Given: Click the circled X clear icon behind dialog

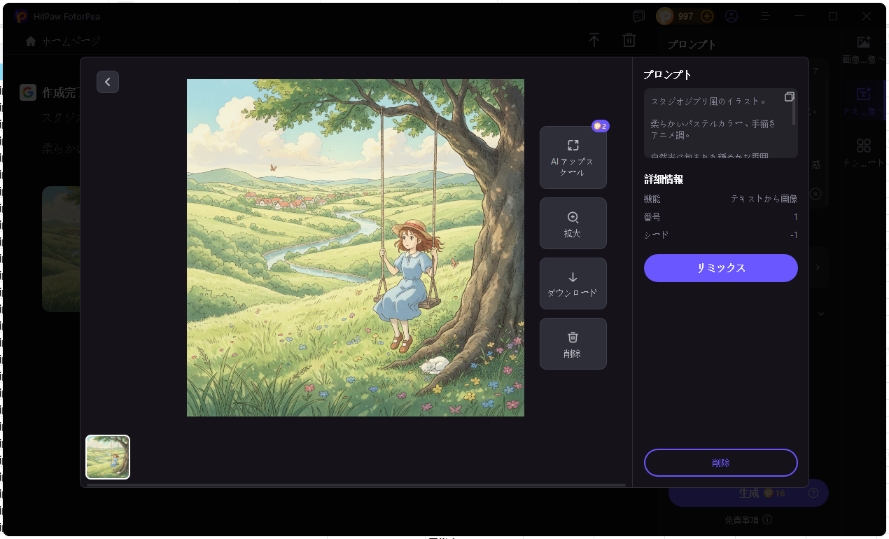Looking at the screenshot, I should click(815, 194).
